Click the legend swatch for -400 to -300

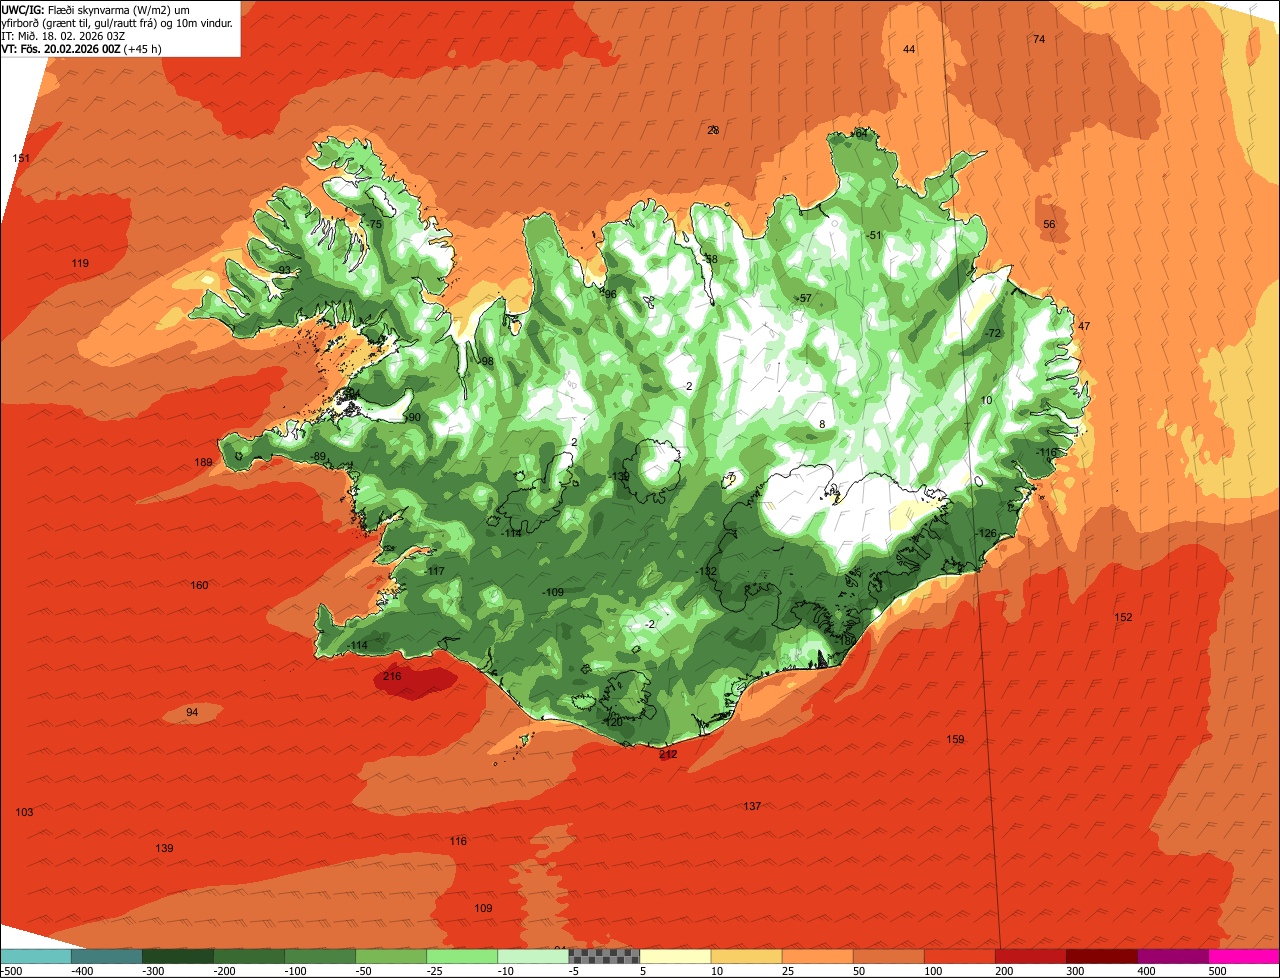tap(106, 956)
